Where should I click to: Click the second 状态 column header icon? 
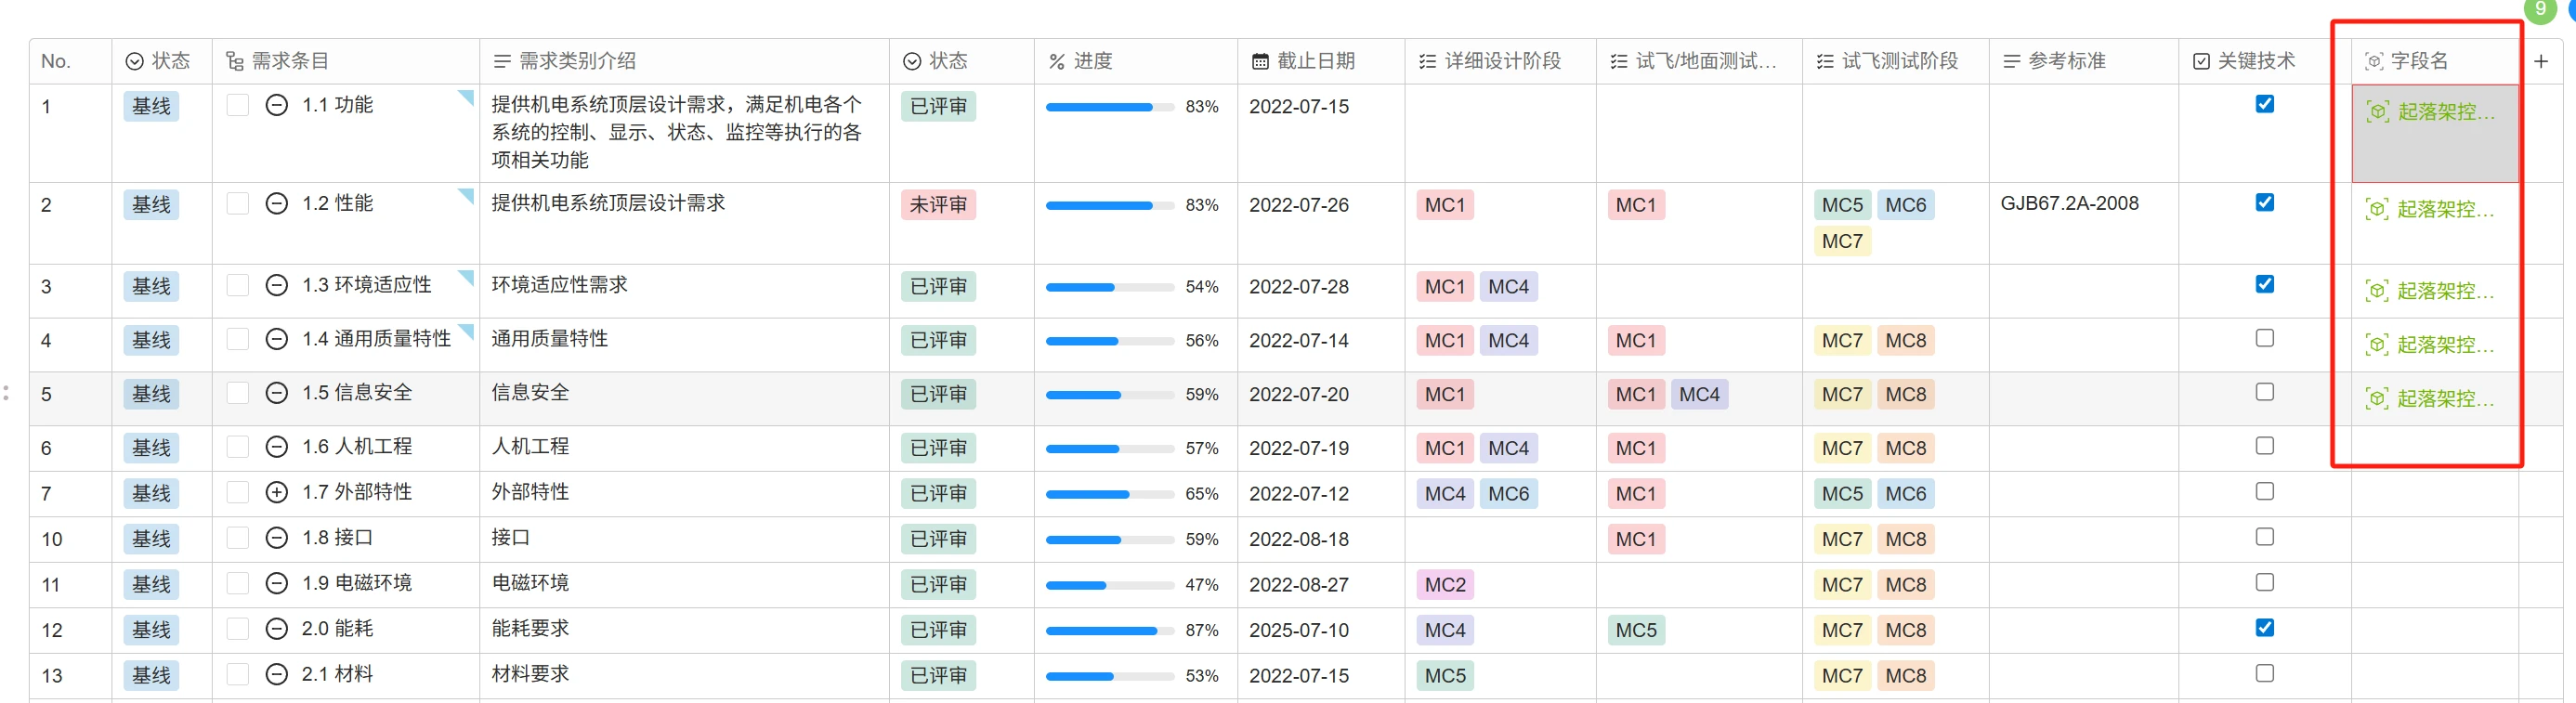point(912,61)
